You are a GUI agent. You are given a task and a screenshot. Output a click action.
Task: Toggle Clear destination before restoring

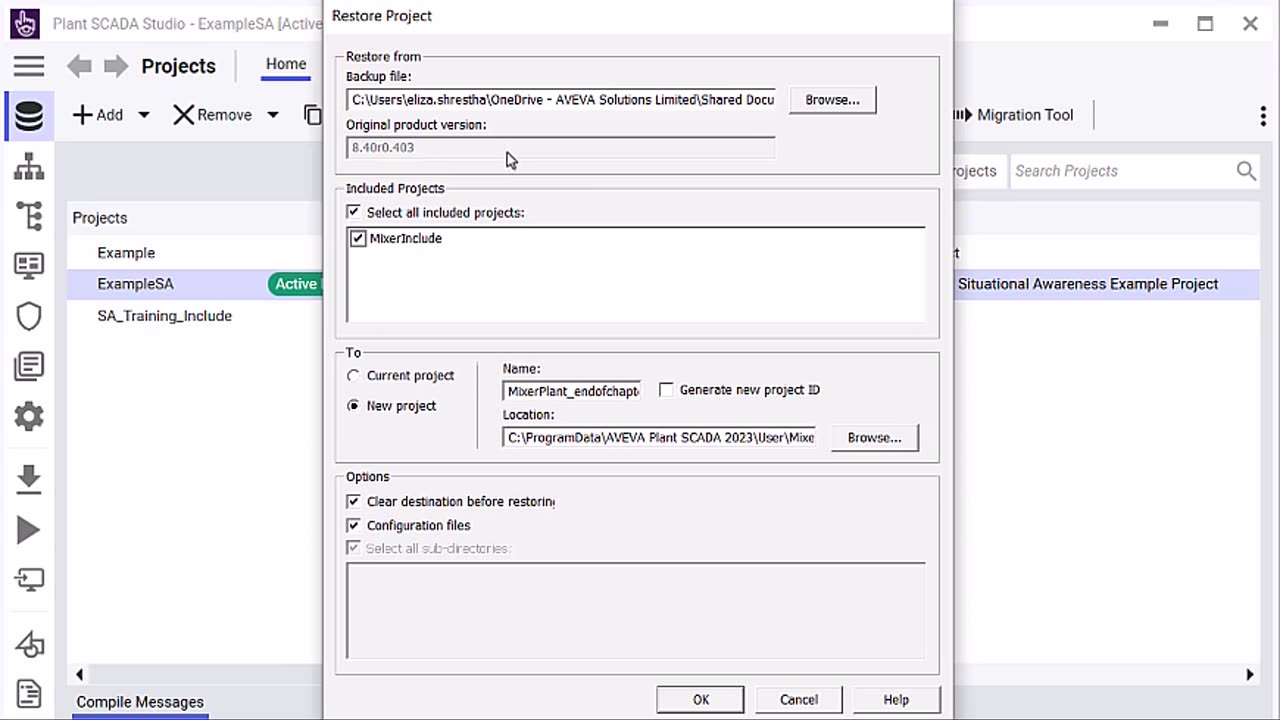coord(353,501)
